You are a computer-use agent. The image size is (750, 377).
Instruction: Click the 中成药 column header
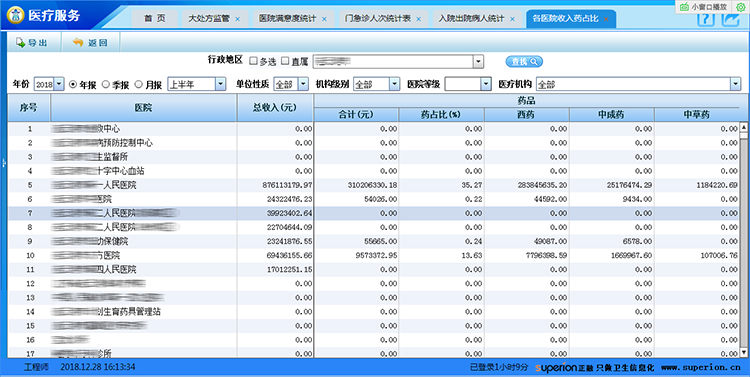(611, 115)
